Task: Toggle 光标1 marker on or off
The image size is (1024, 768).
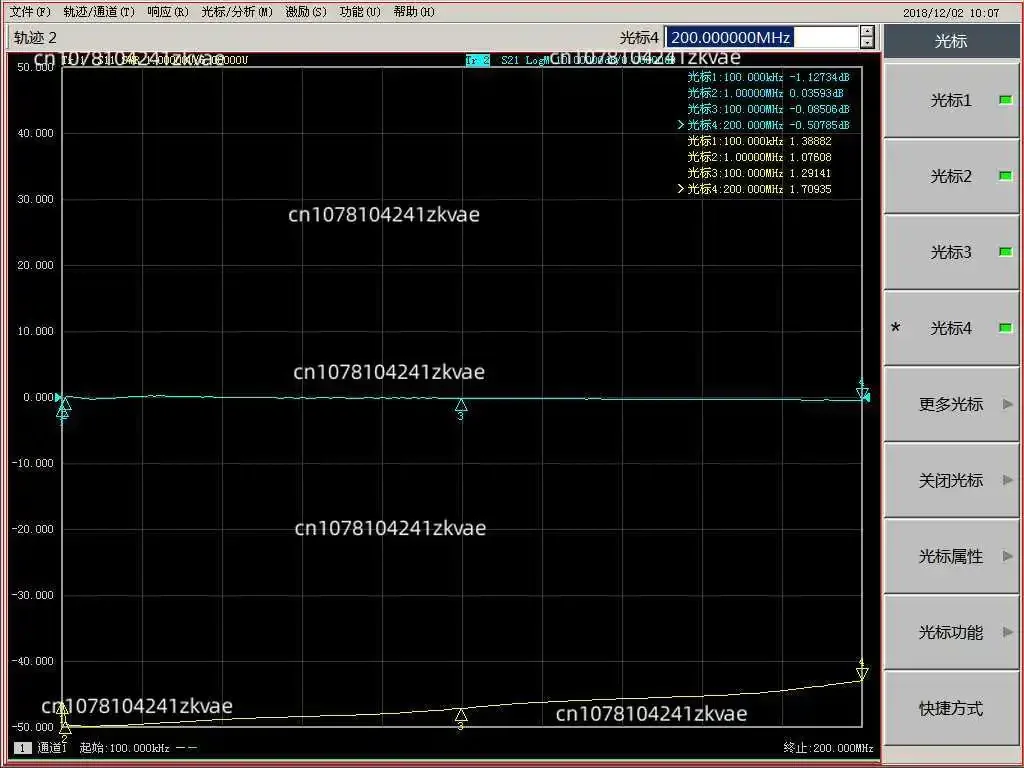Action: click(950, 100)
